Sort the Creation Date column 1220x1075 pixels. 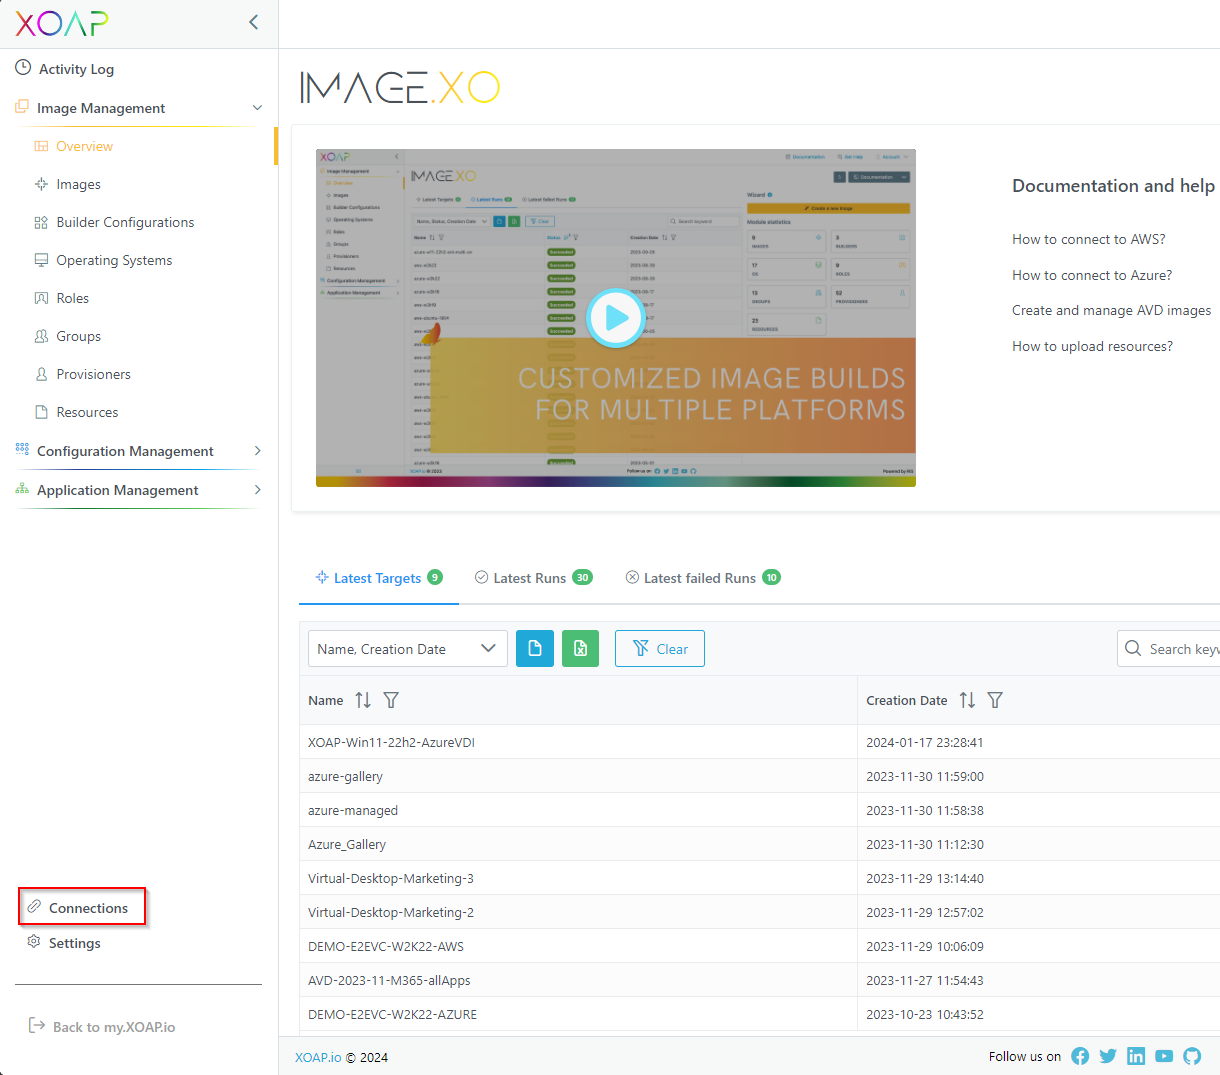pos(967,700)
